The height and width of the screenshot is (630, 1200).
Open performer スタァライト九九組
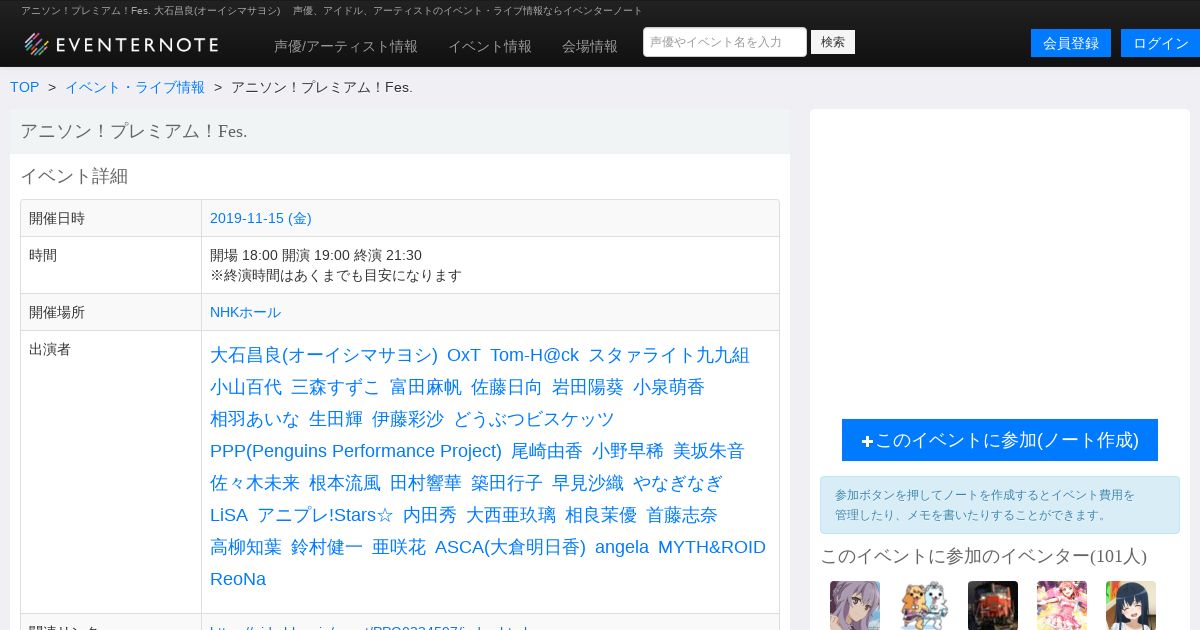tap(669, 355)
